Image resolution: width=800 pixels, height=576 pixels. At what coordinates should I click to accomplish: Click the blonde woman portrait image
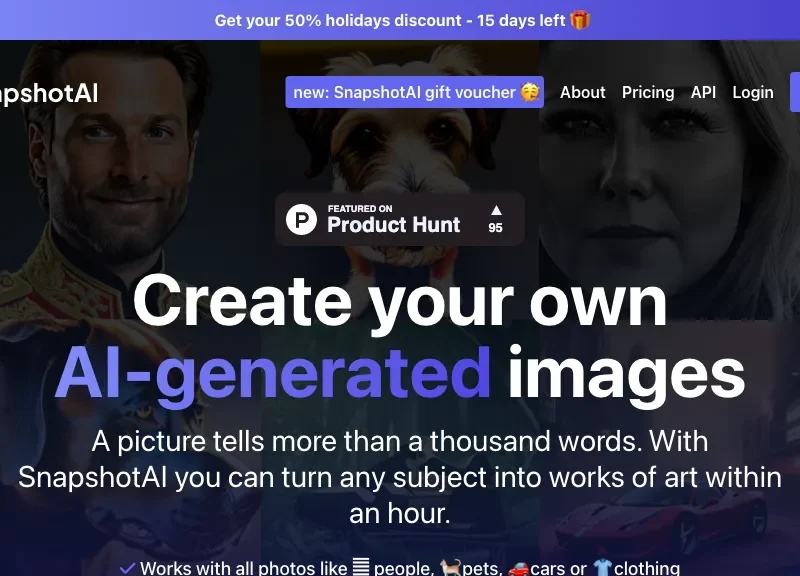click(669, 179)
